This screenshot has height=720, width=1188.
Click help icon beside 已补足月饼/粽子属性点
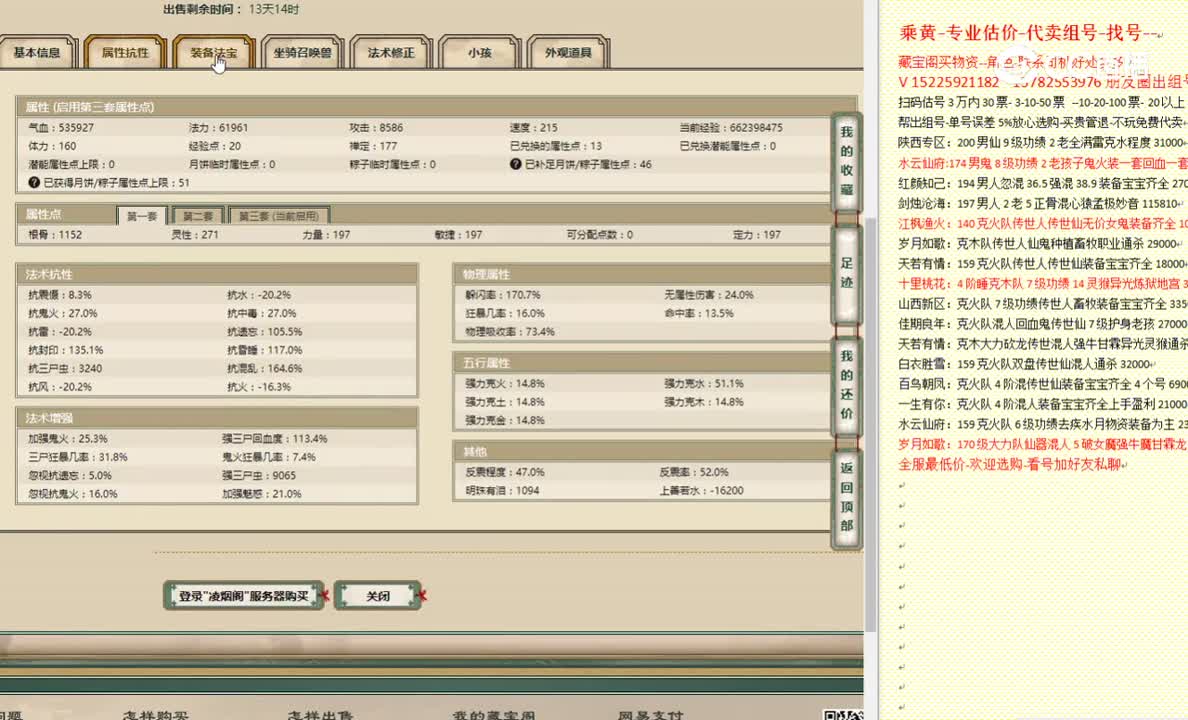pos(515,164)
